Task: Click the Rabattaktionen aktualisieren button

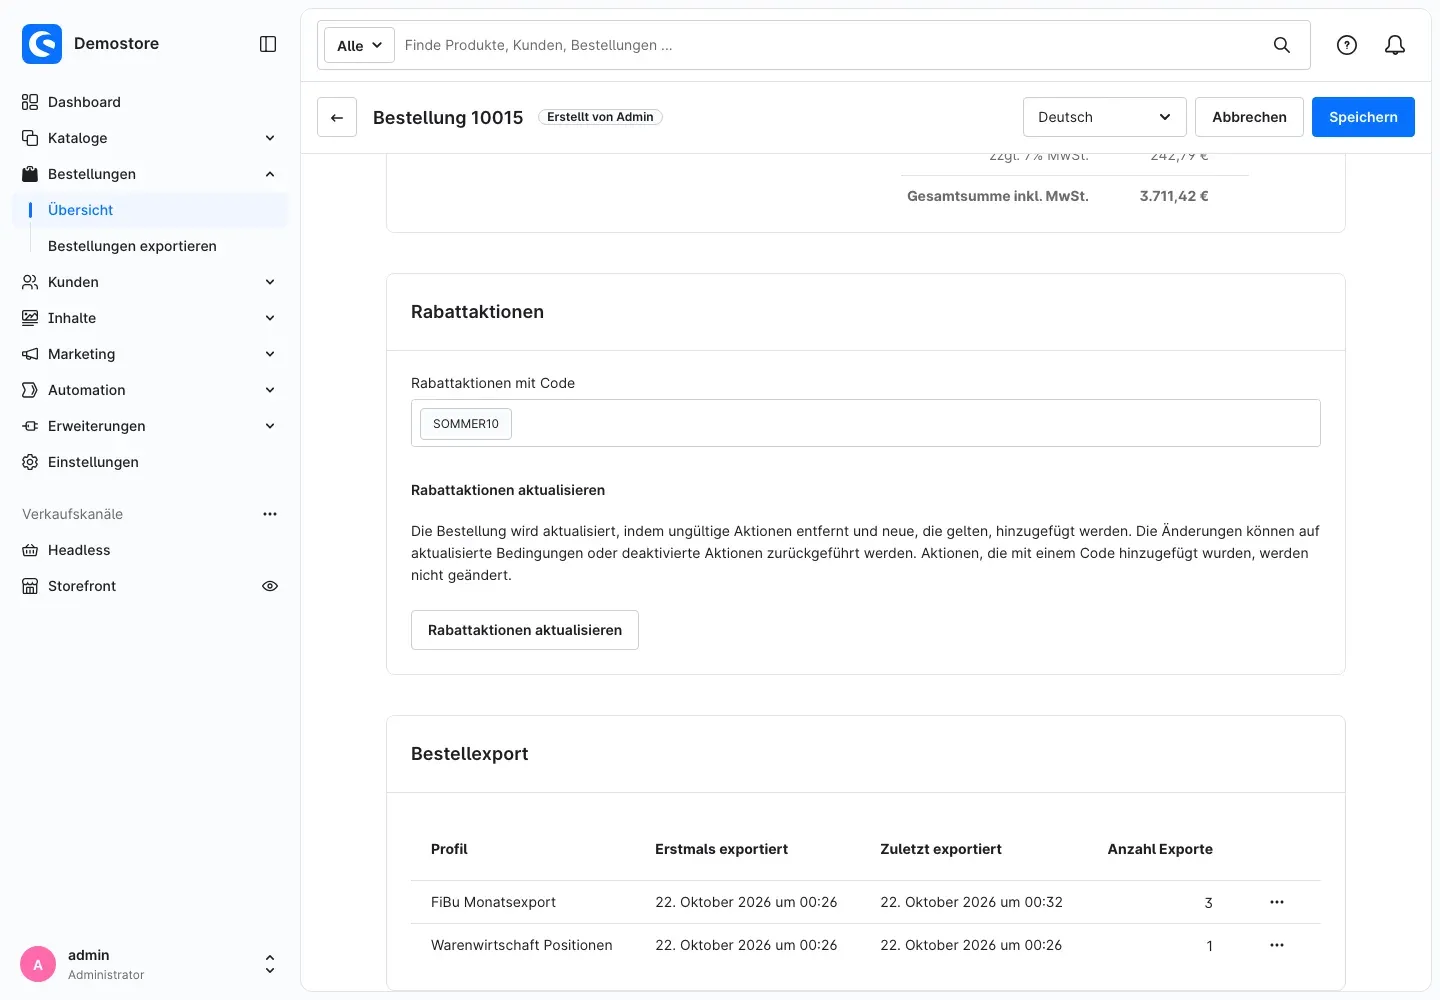Action: point(525,630)
